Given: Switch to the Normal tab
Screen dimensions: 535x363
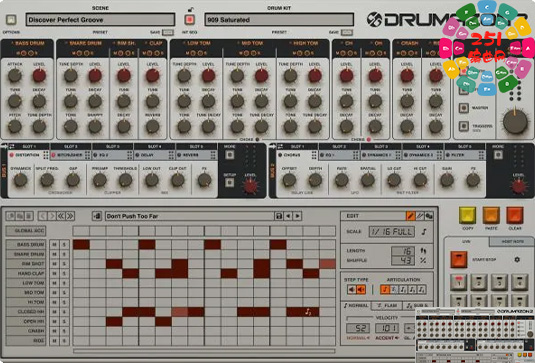Looking at the screenshot, I should tap(357, 305).
